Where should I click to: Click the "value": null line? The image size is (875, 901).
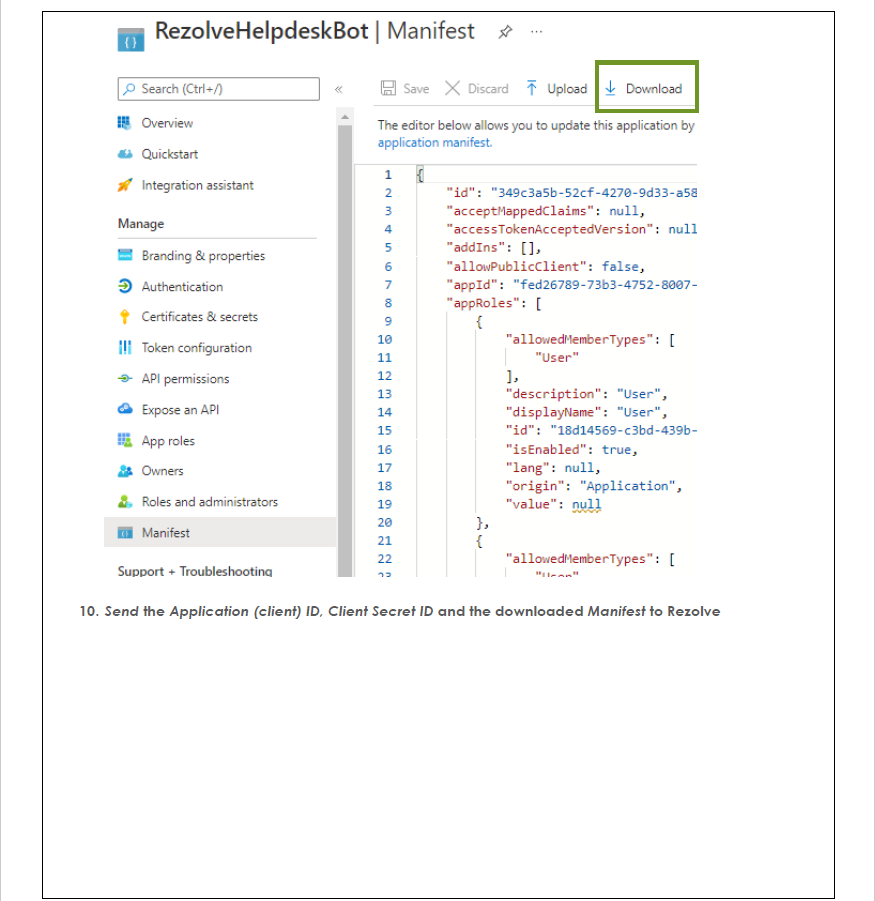point(553,504)
